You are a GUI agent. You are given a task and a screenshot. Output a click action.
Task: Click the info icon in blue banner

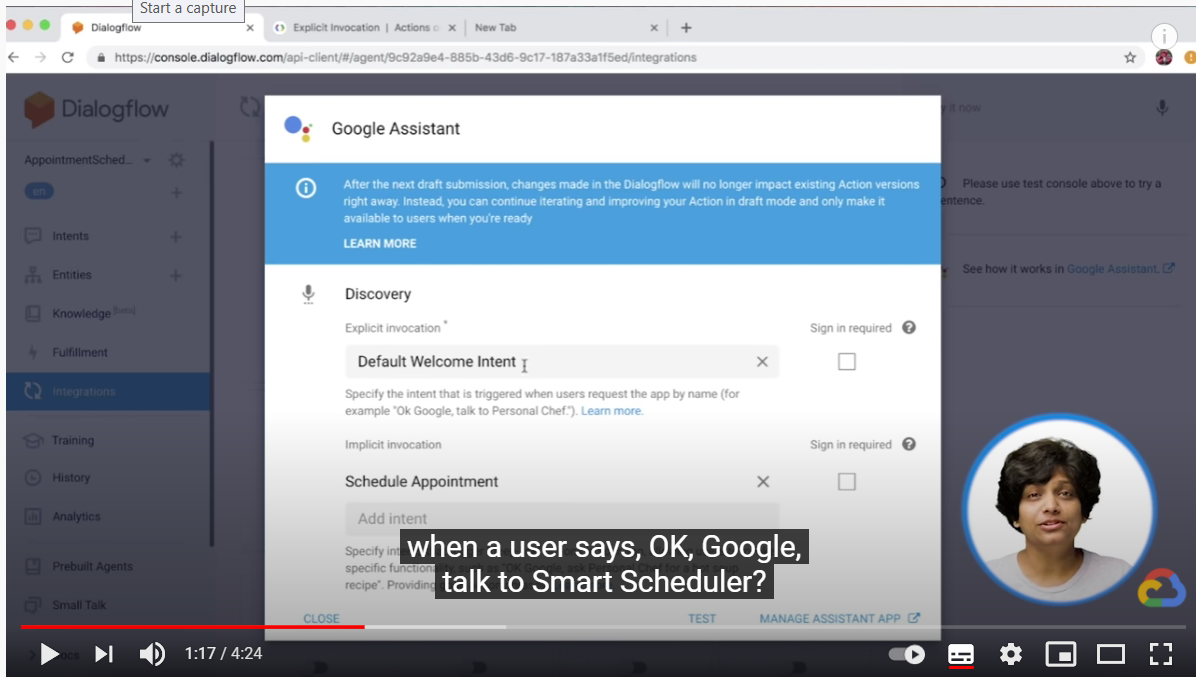coord(306,188)
